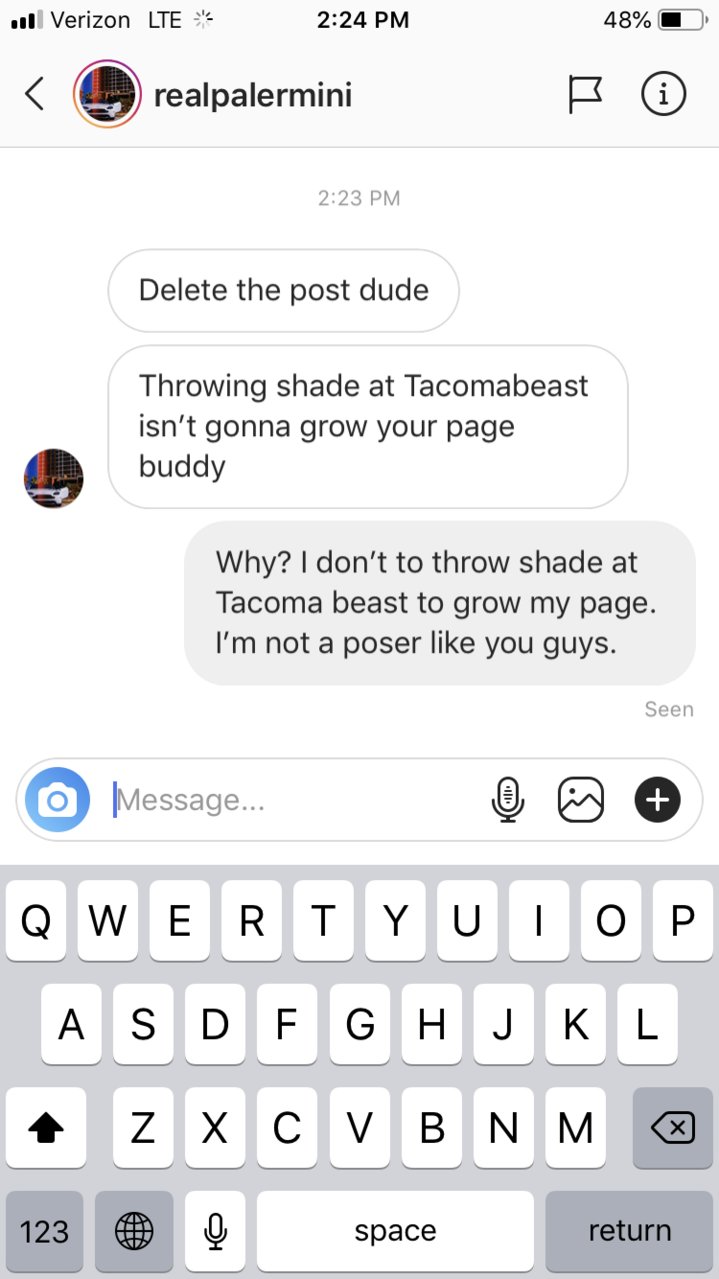Tap the space bar key
Screen dimensions: 719x1279
[x=395, y=1231]
